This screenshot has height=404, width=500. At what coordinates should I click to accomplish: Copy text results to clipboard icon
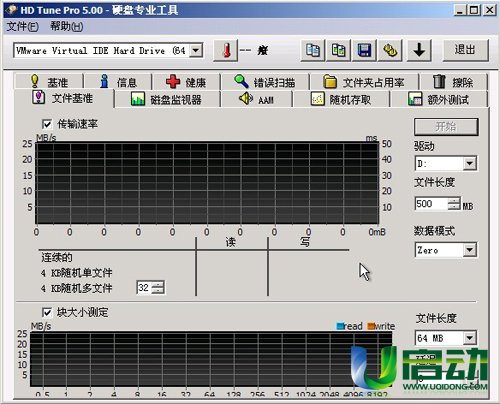pyautogui.click(x=312, y=50)
